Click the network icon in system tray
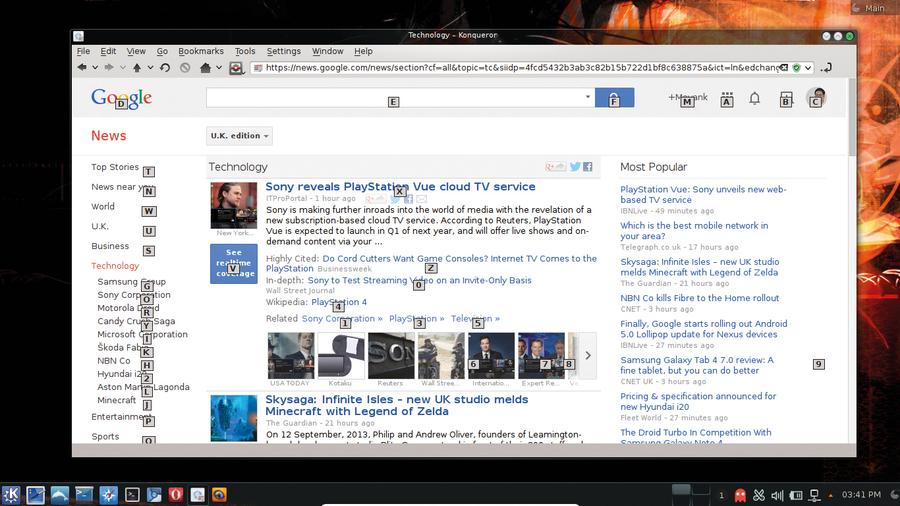The image size is (900, 506). [x=814, y=495]
